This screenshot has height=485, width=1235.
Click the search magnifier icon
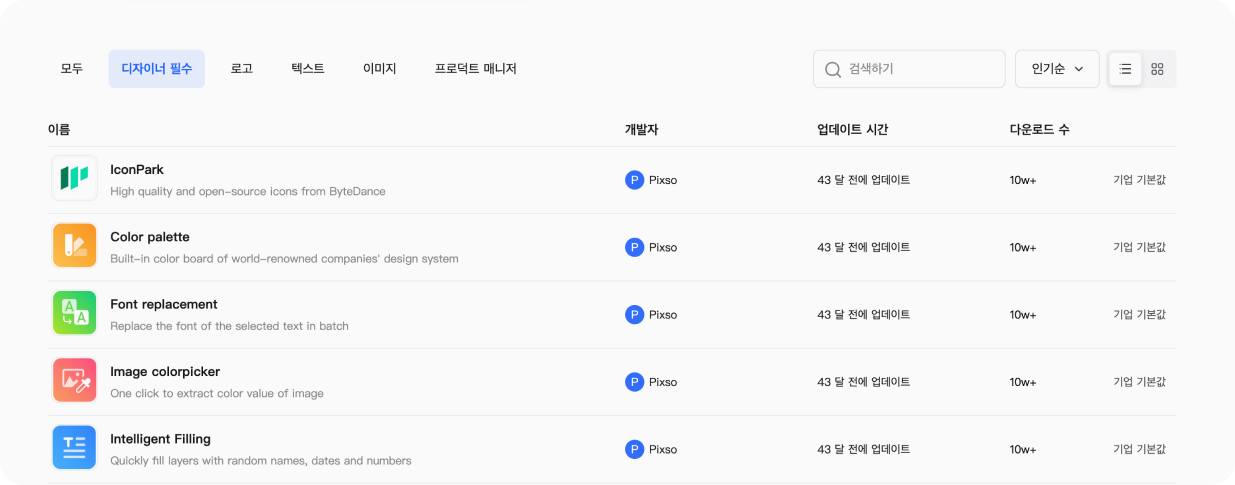click(832, 69)
